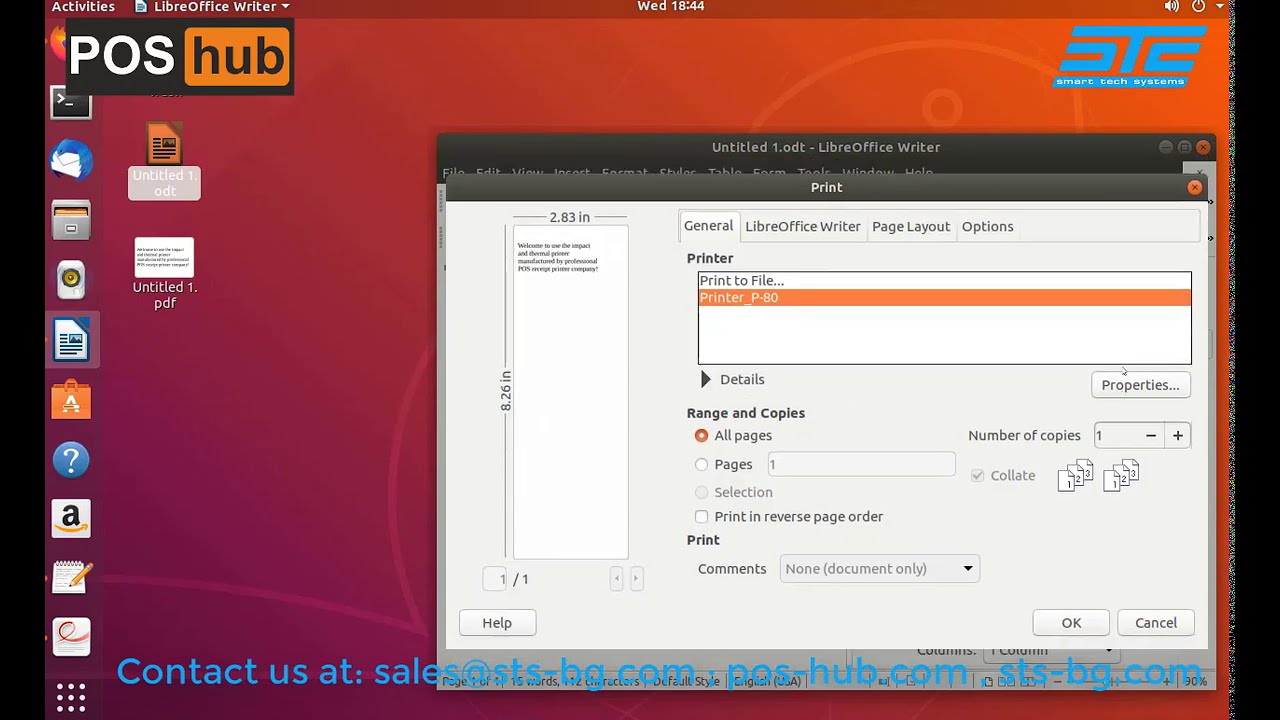Show Applications grid at dock bottom
This screenshot has width=1280, height=720.
pyautogui.click(x=71, y=696)
